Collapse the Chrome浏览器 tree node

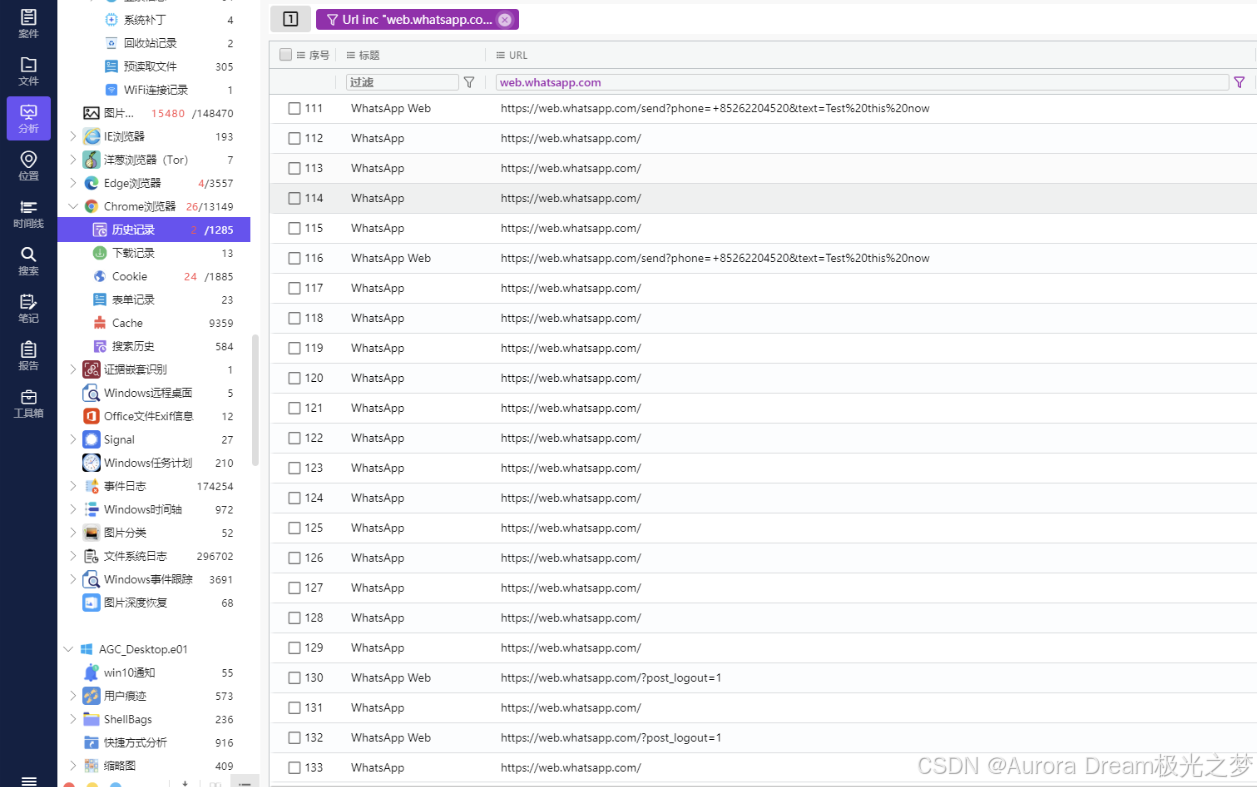(73, 207)
